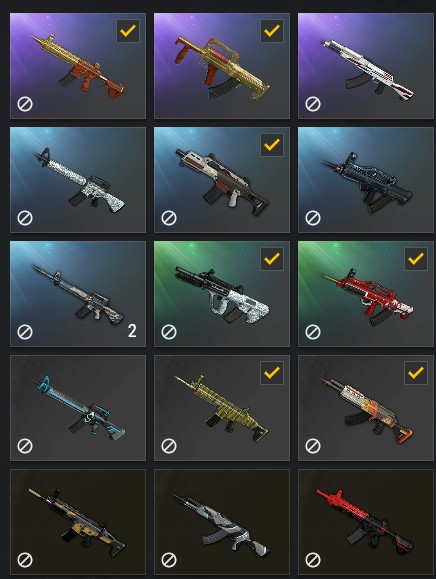This screenshot has height=579, width=436.
Task: Select the dark blue bullpup rifle thumbnail
Action: click(366, 180)
